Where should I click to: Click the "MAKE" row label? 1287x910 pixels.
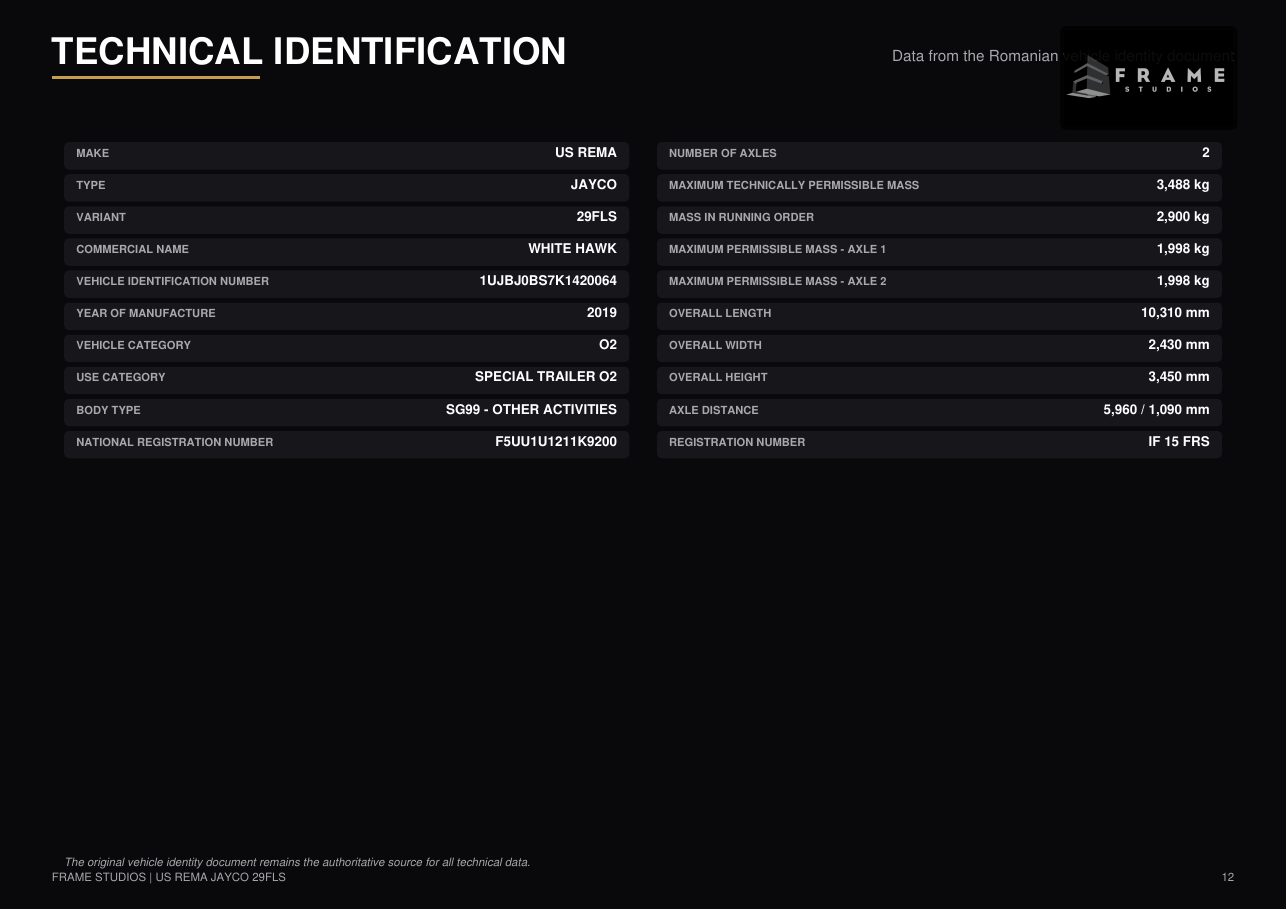pos(93,153)
